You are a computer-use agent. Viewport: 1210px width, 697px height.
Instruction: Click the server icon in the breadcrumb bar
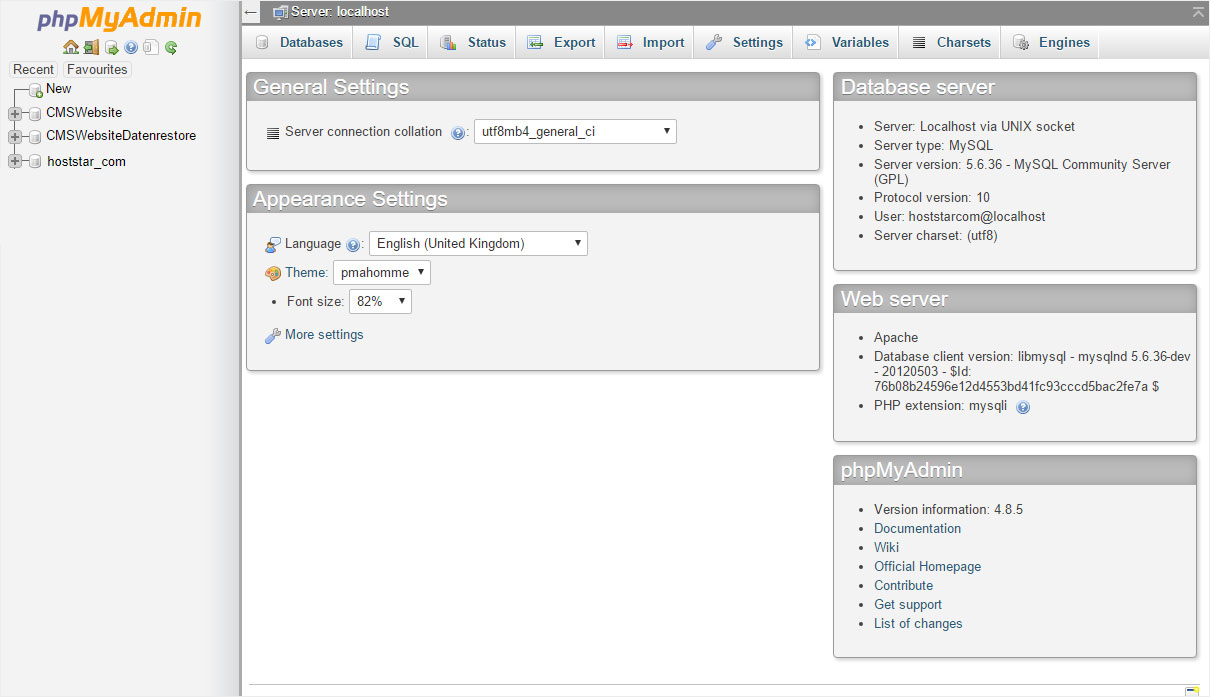280,12
